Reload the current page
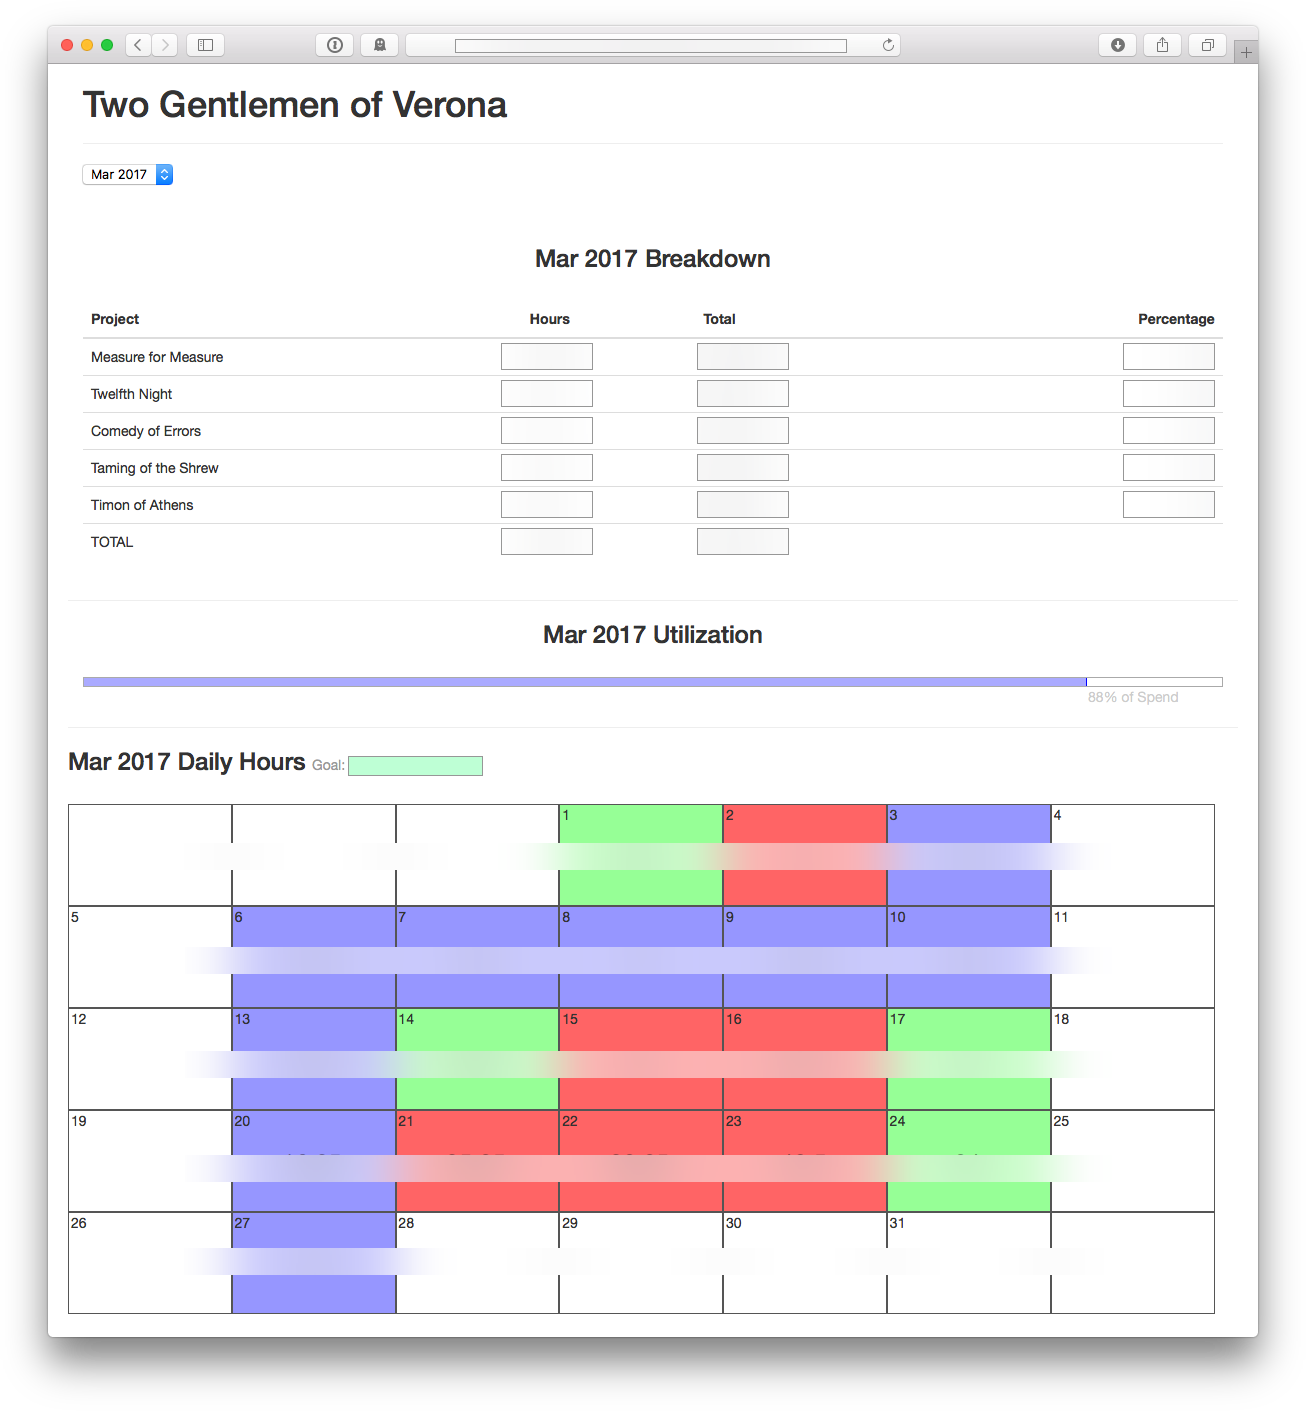 pos(888,45)
